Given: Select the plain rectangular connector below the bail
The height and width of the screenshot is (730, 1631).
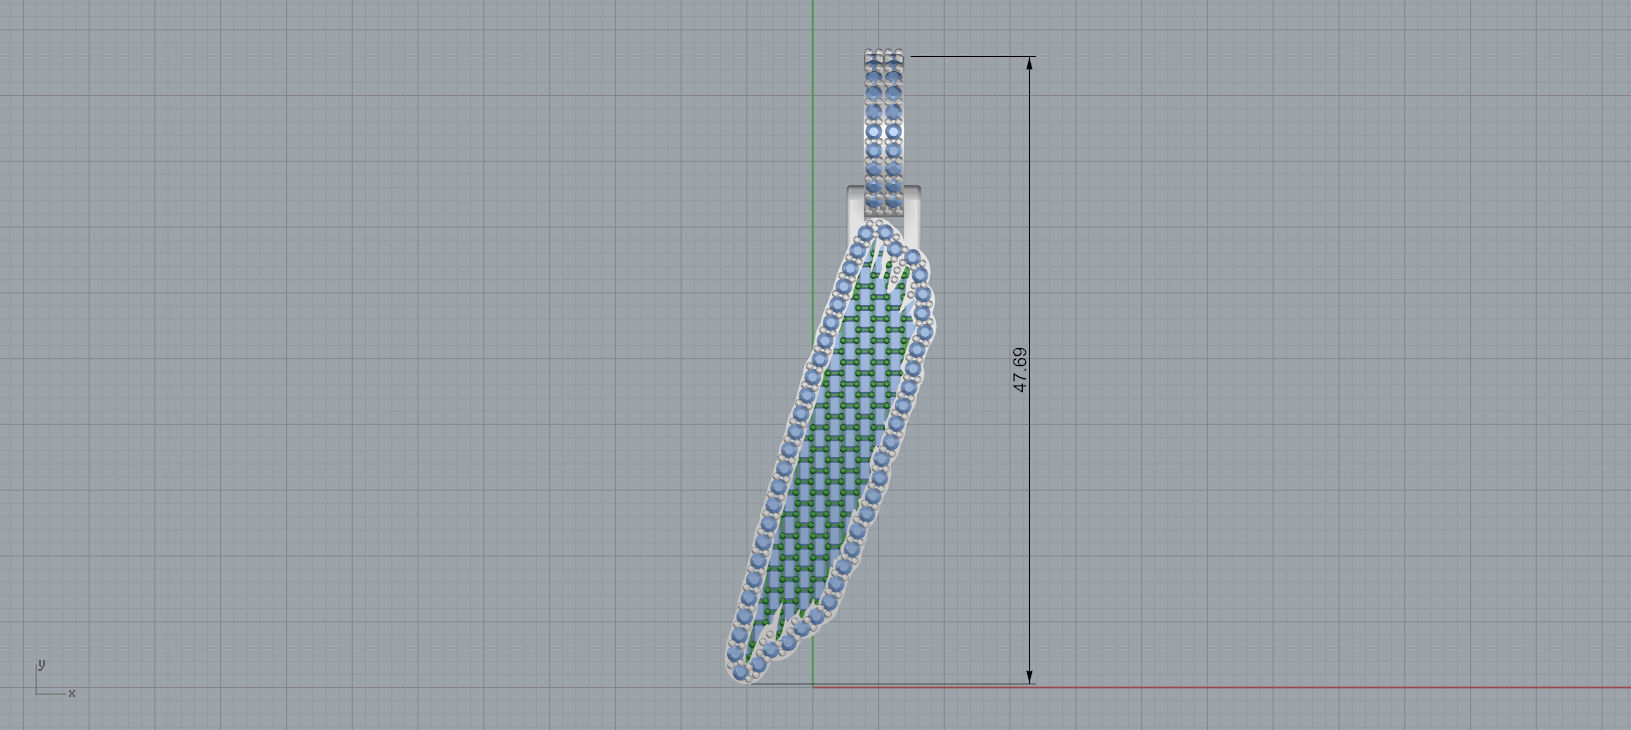Looking at the screenshot, I should click(884, 215).
